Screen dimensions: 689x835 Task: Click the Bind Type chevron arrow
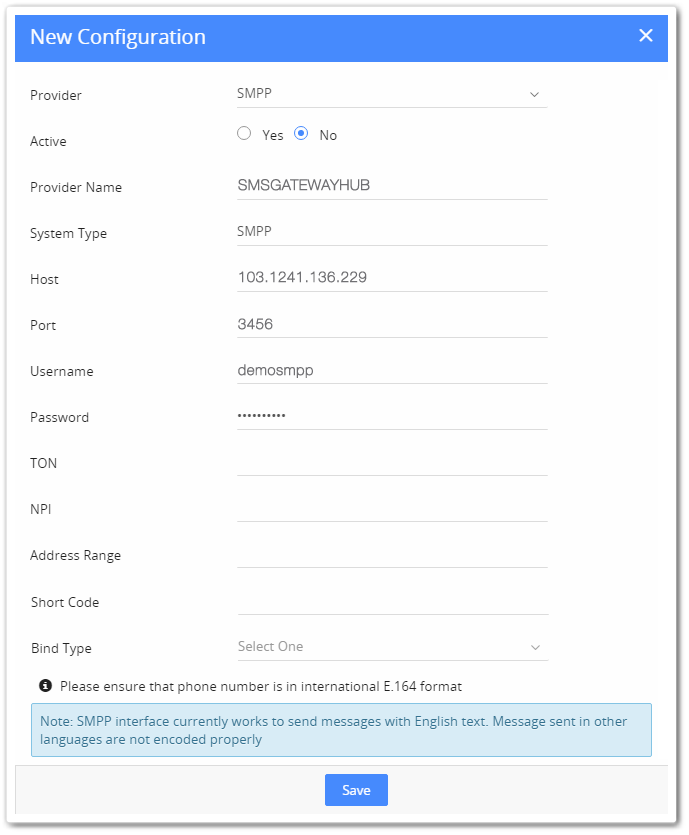click(x=535, y=647)
